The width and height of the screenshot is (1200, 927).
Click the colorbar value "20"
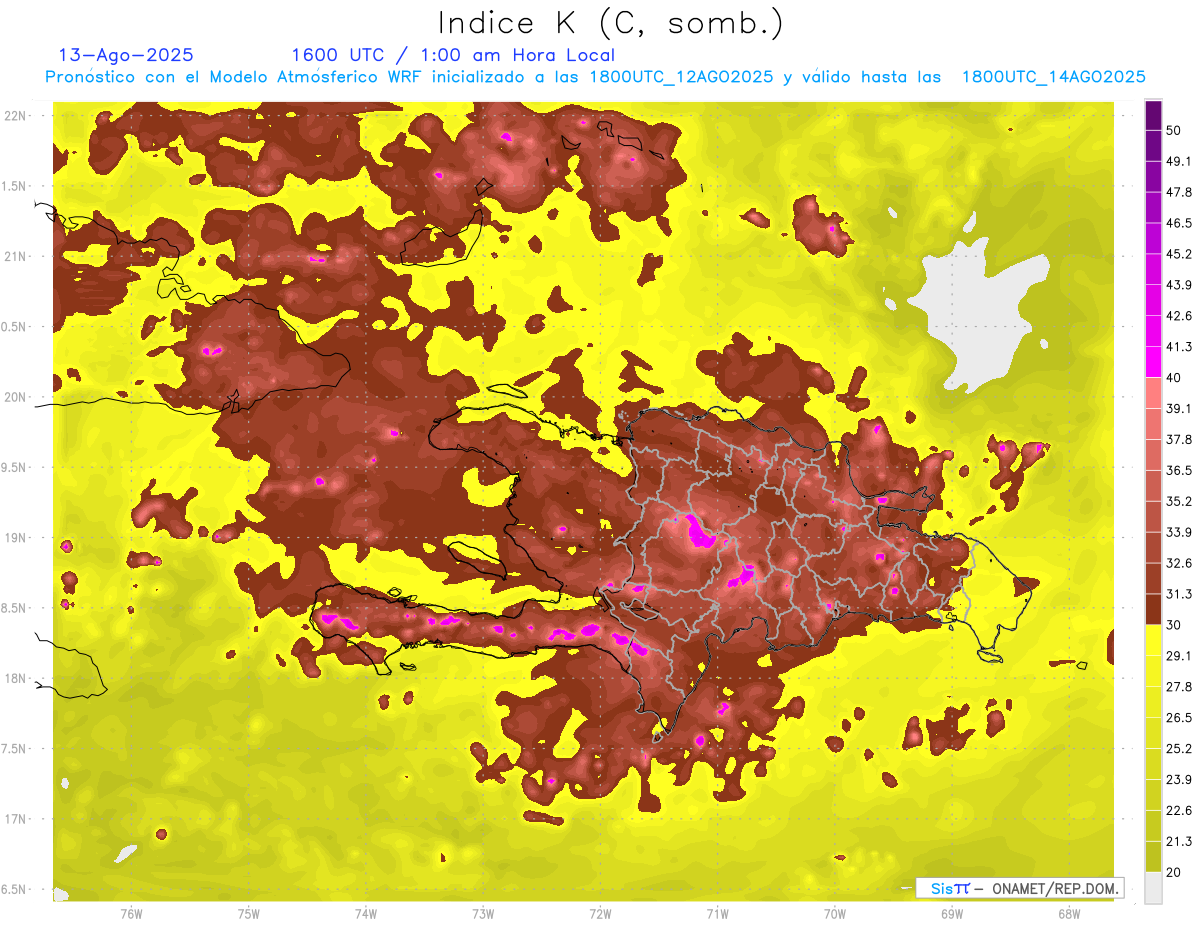click(x=1173, y=872)
